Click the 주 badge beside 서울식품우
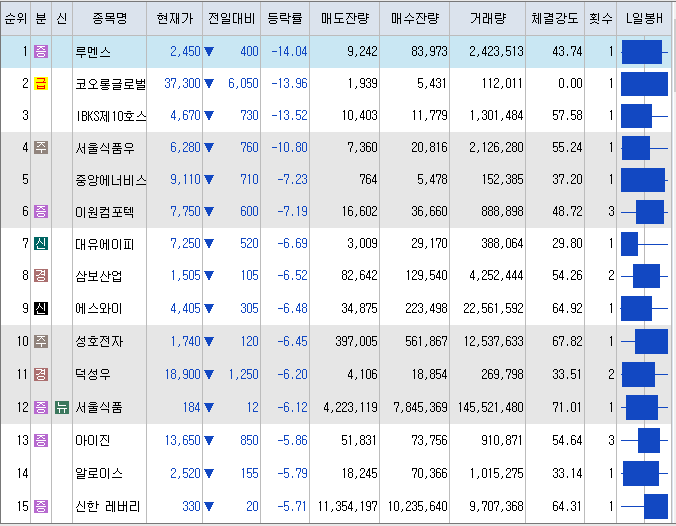 pos(41,147)
